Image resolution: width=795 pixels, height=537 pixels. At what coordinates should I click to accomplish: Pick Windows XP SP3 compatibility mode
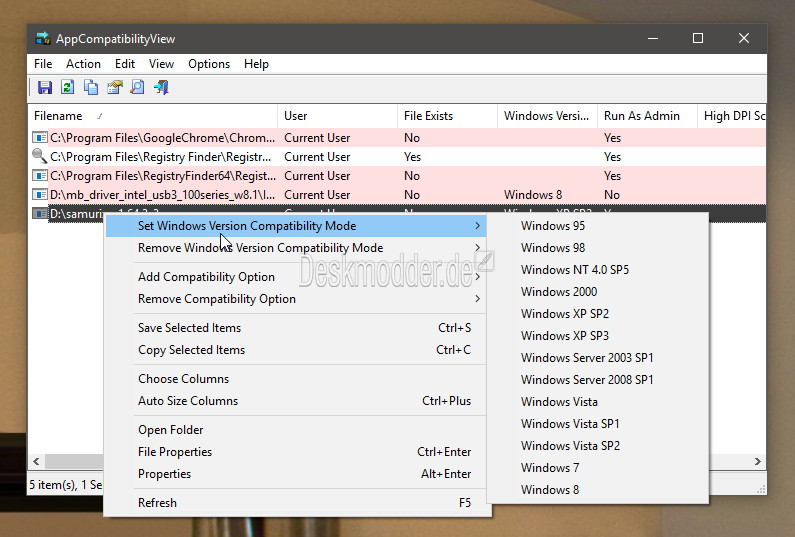click(x=597, y=336)
